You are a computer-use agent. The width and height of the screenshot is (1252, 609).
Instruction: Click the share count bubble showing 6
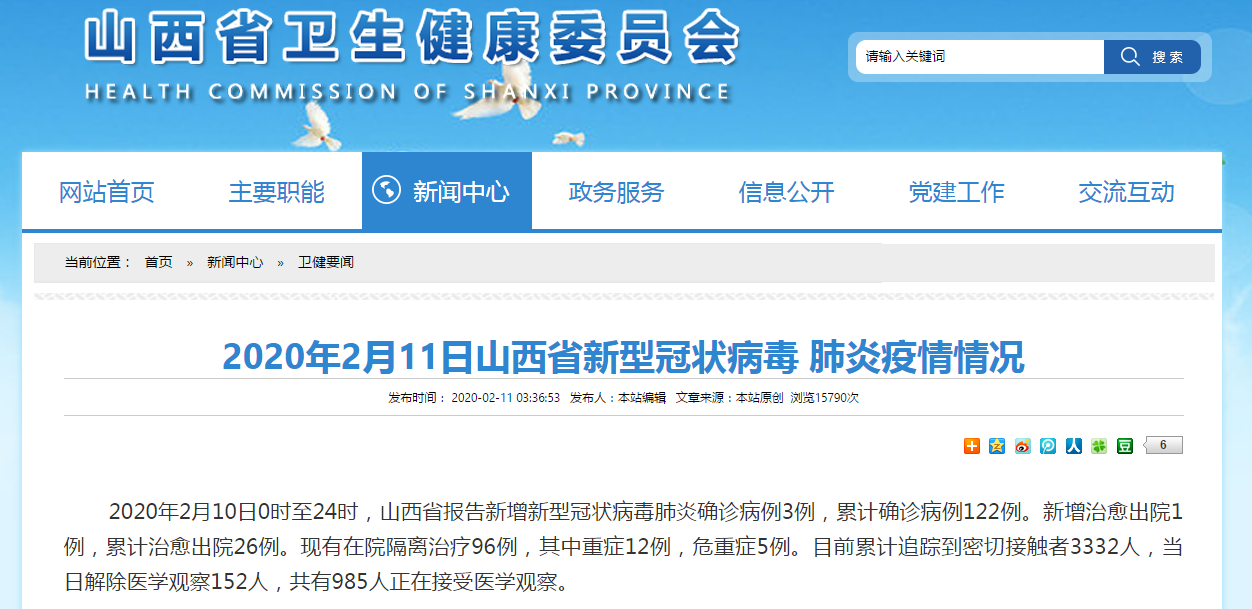click(x=1163, y=445)
